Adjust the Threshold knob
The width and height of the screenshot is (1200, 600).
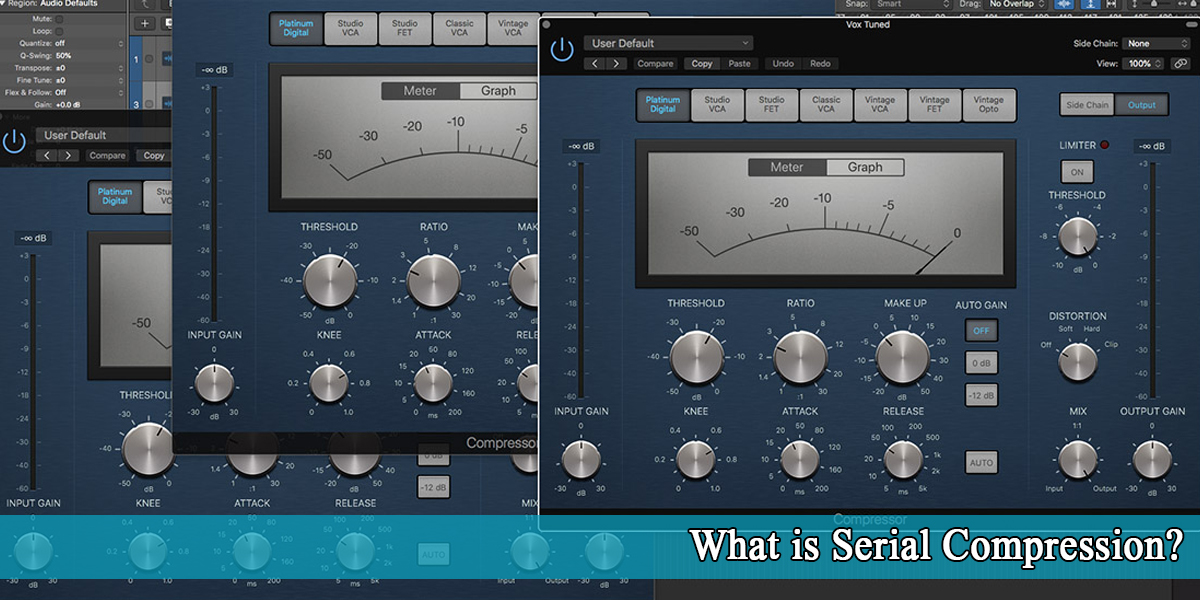pyautogui.click(x=696, y=355)
